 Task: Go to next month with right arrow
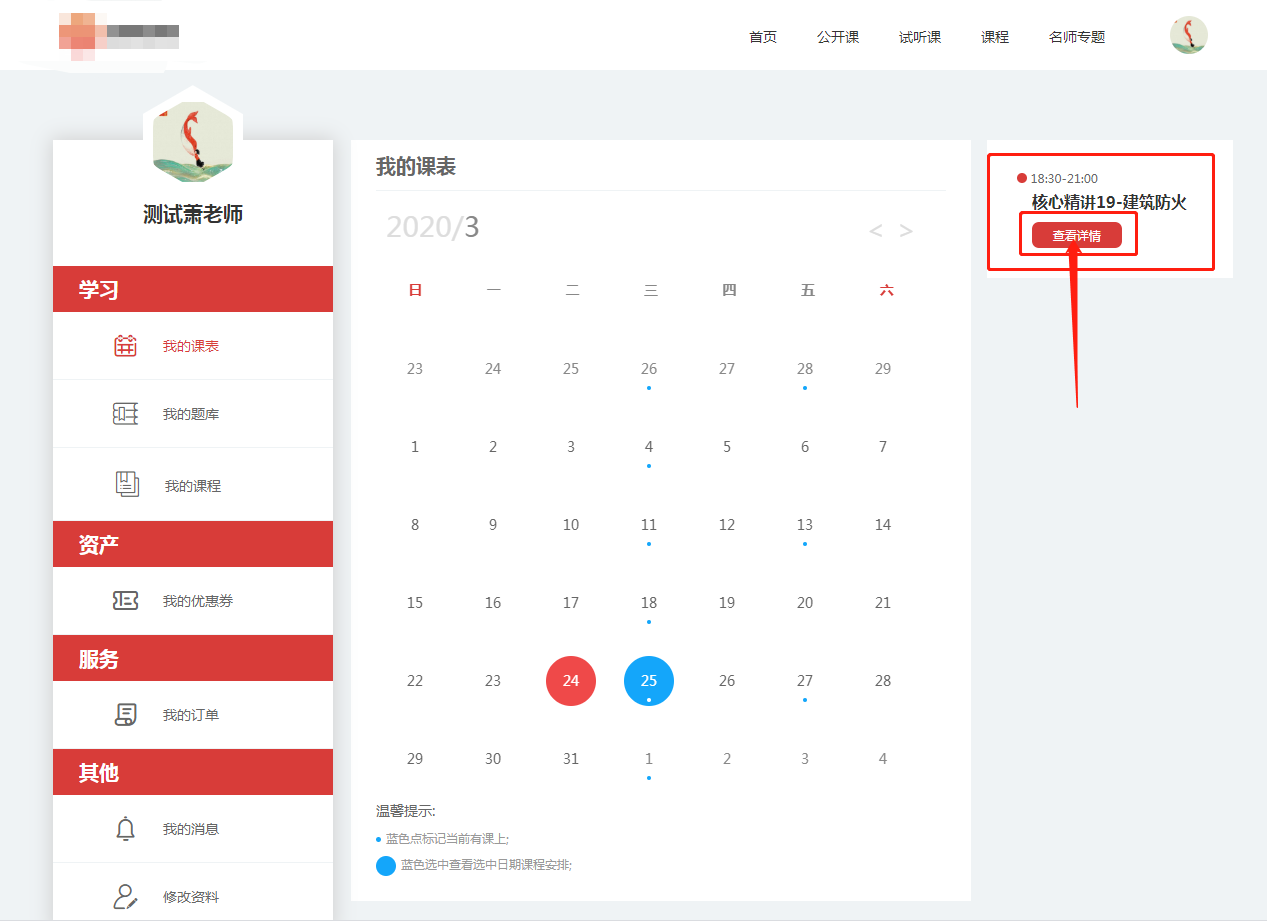906,230
